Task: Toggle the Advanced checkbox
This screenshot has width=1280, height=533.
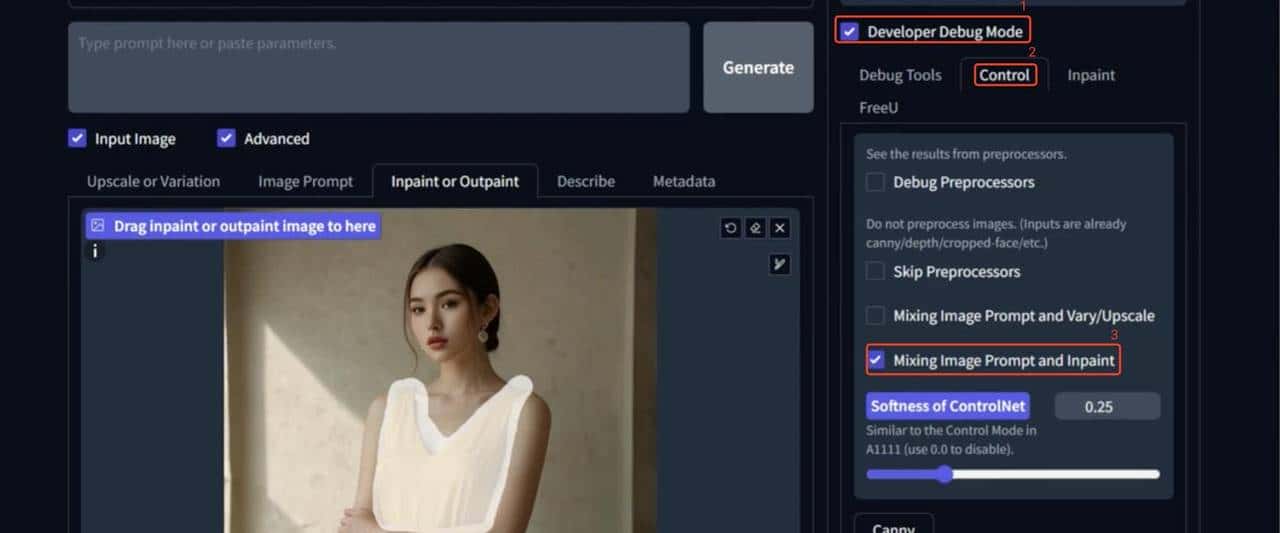Action: tap(227, 139)
